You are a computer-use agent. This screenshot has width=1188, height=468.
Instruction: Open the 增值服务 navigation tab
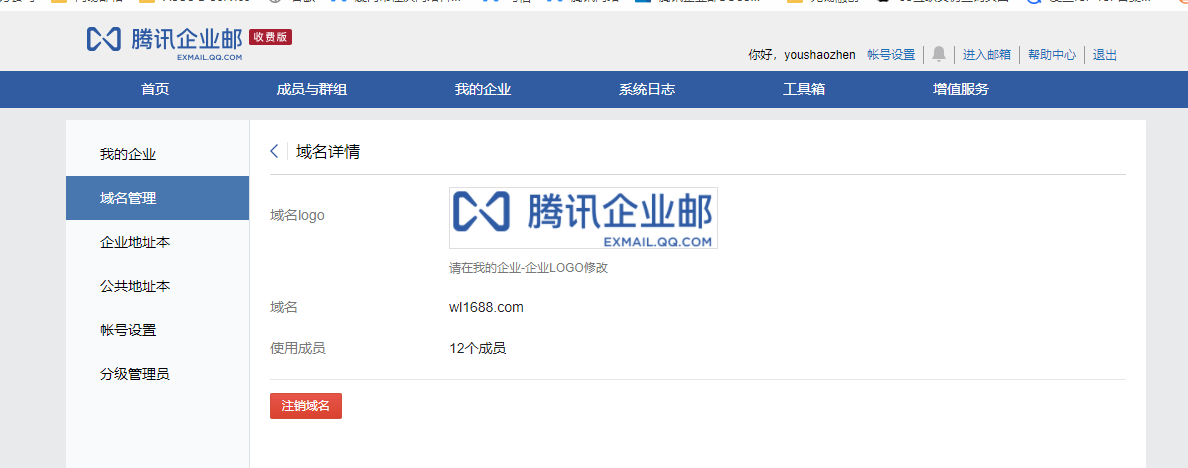point(961,89)
